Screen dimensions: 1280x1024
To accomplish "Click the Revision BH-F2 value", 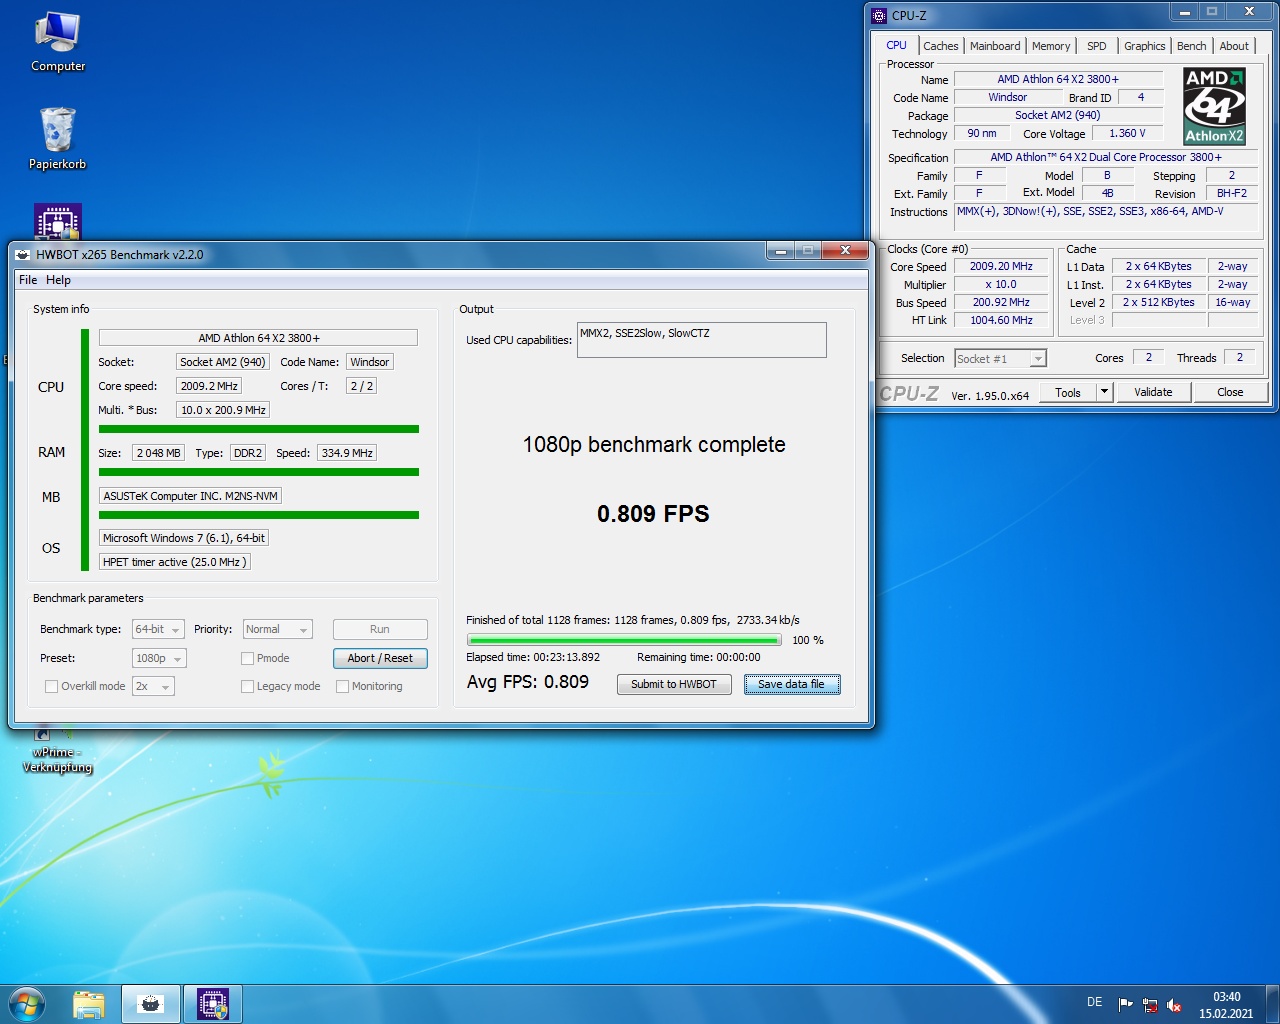I will coord(1231,193).
